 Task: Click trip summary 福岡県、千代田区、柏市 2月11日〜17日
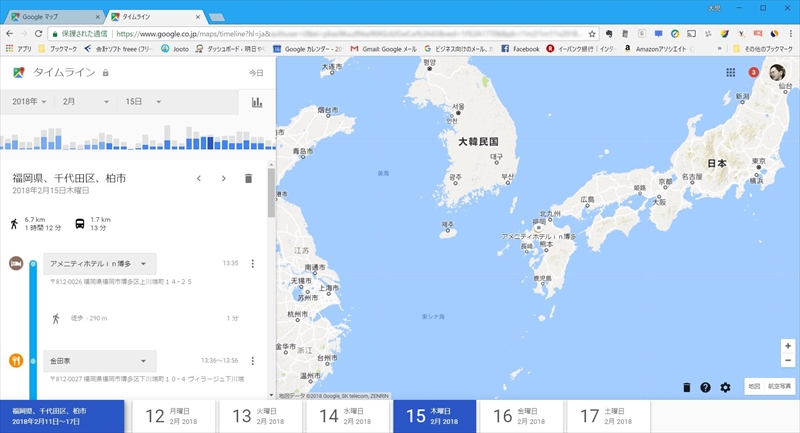(x=62, y=417)
